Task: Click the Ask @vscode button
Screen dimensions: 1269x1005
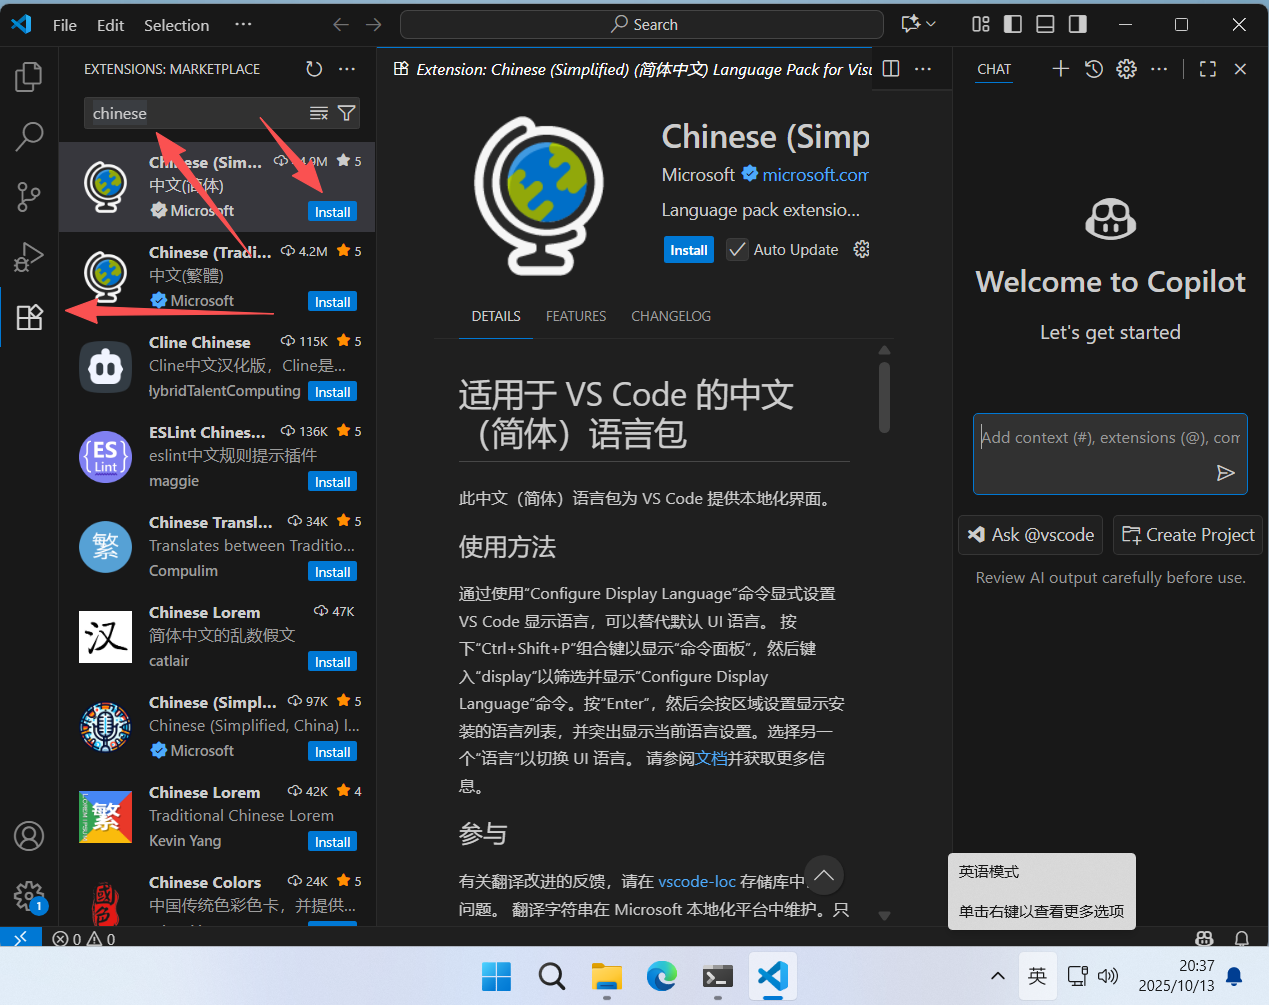Action: [1030, 535]
